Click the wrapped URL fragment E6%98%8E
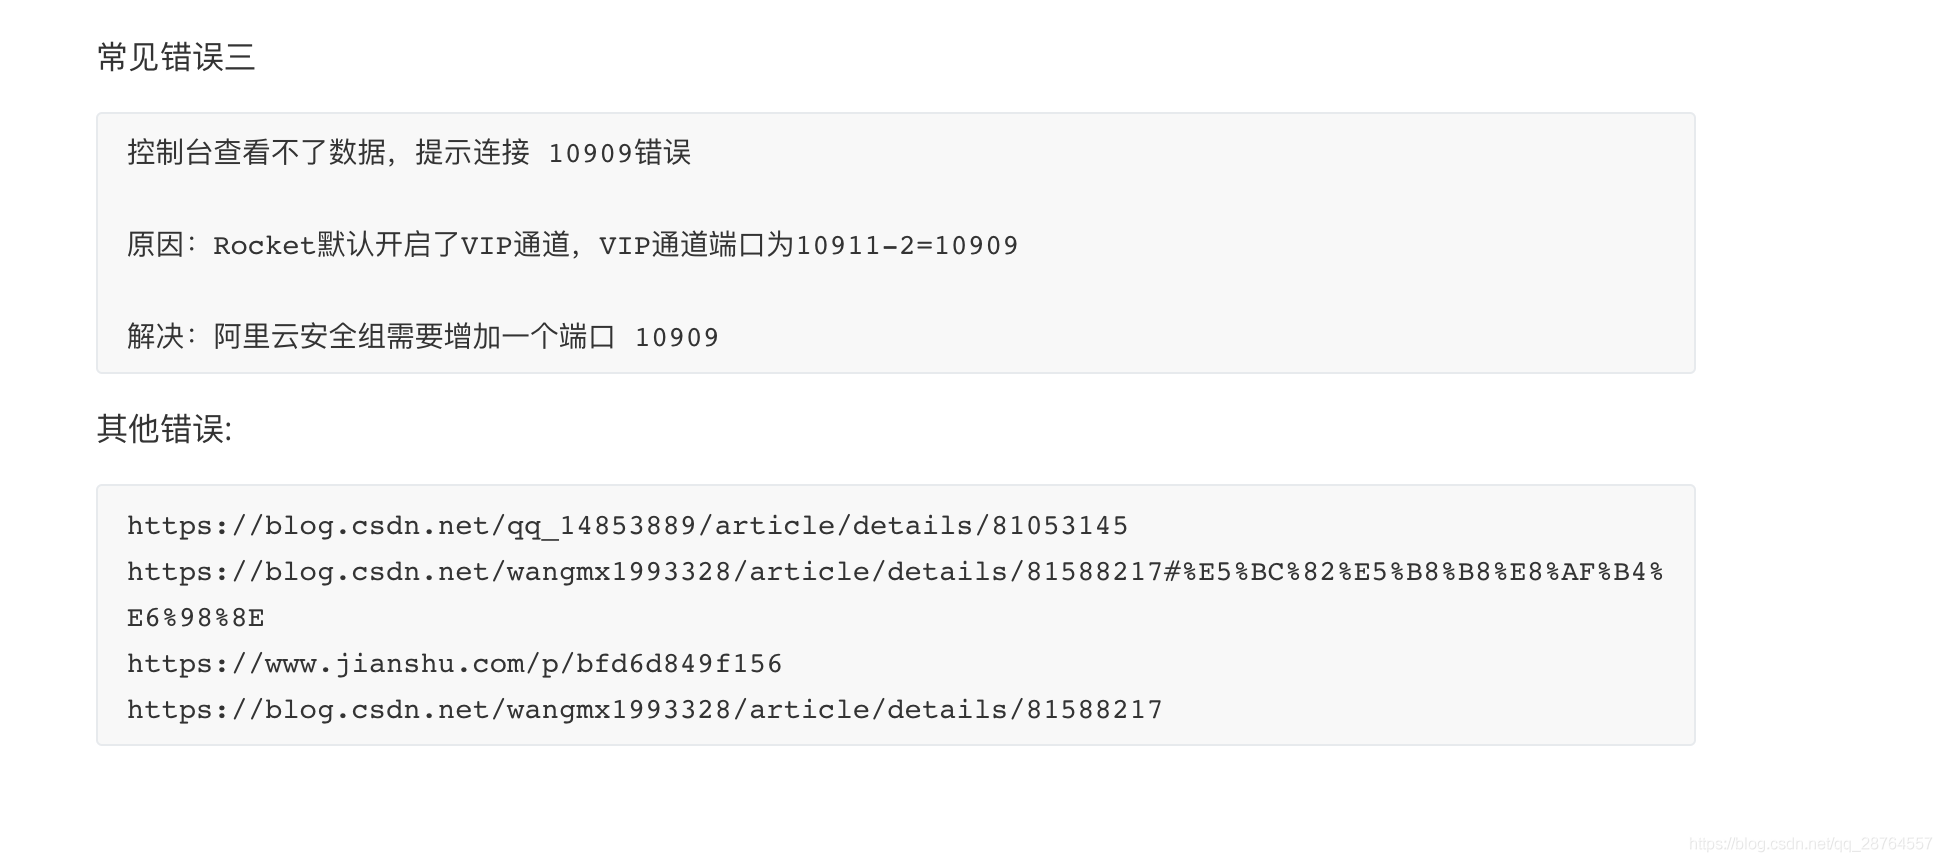Image resolution: width=1942 pixels, height=862 pixels. pos(196,618)
